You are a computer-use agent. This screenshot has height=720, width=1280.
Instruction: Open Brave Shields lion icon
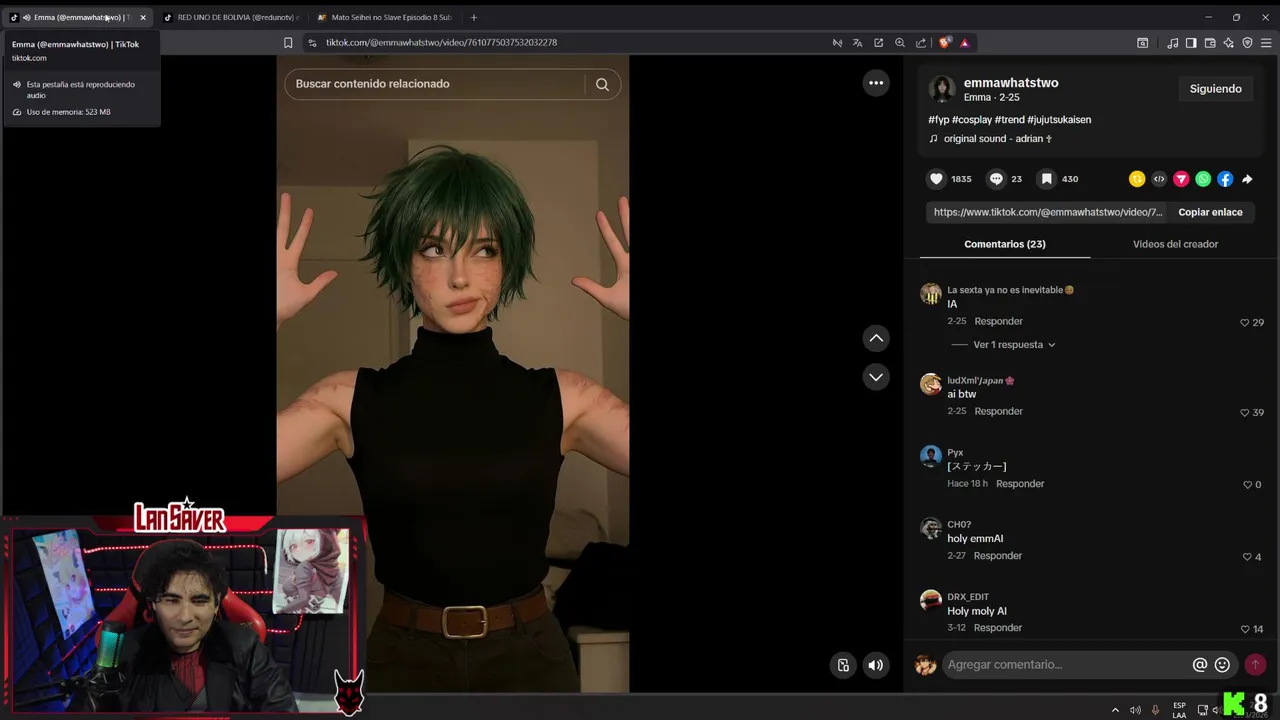pos(944,43)
